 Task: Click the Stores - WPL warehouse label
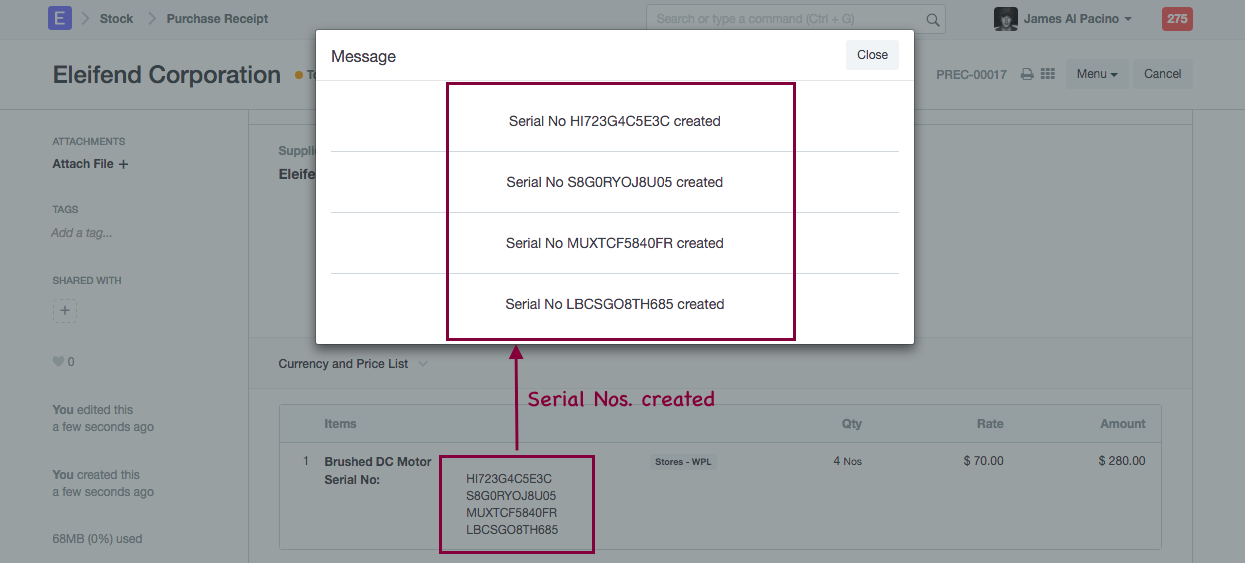coord(683,462)
